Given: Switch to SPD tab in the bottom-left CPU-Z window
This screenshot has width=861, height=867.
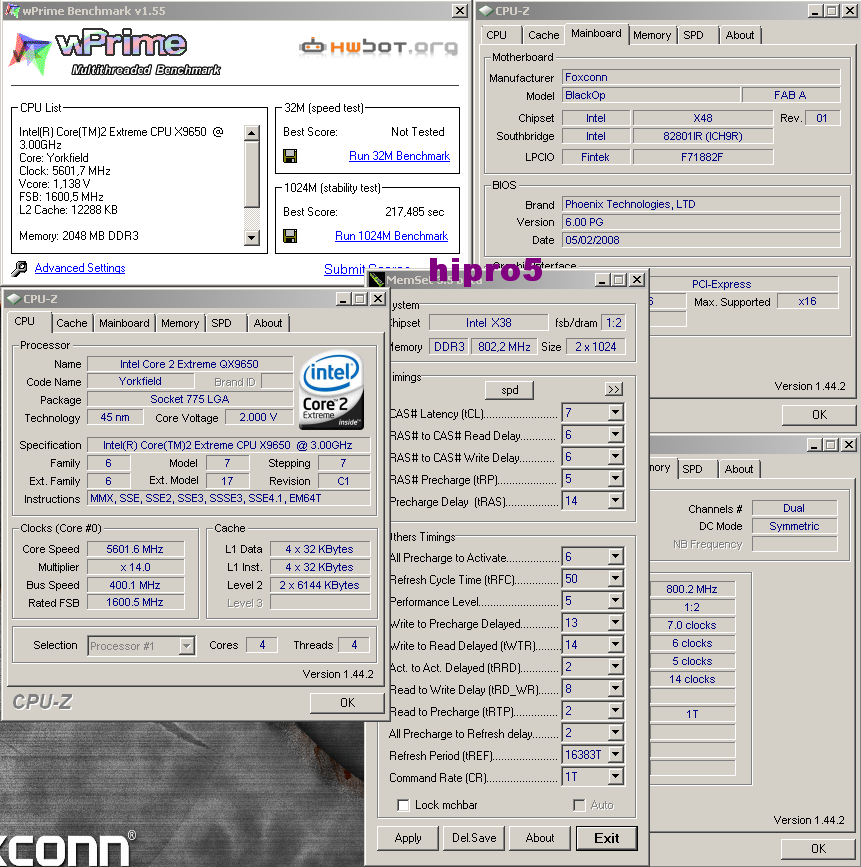Looking at the screenshot, I should pyautogui.click(x=222, y=323).
